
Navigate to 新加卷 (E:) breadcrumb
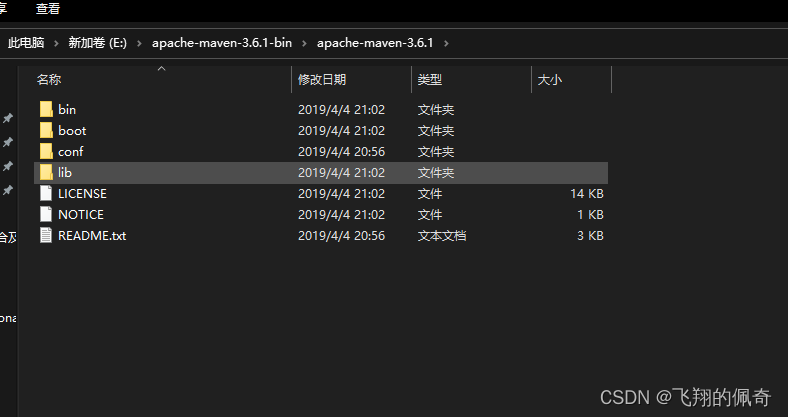point(97,43)
